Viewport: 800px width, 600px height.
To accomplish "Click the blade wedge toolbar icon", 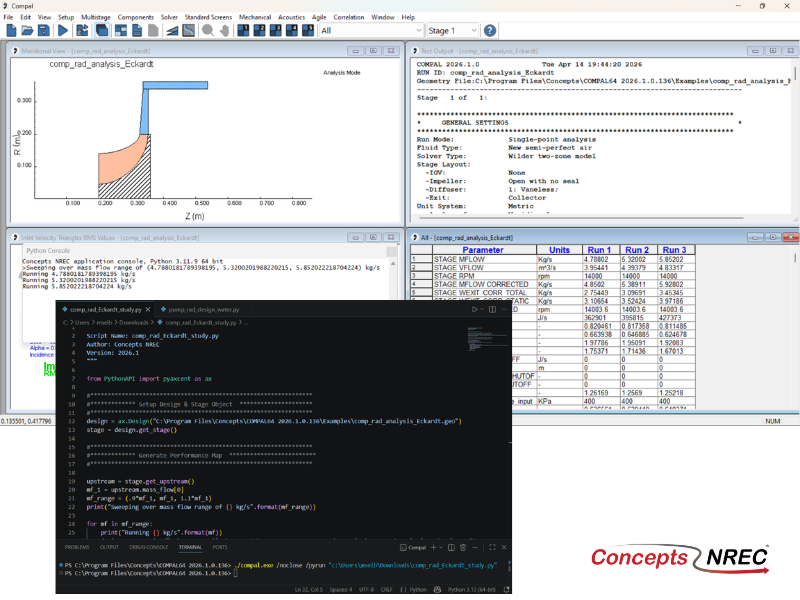I will click(172, 31).
